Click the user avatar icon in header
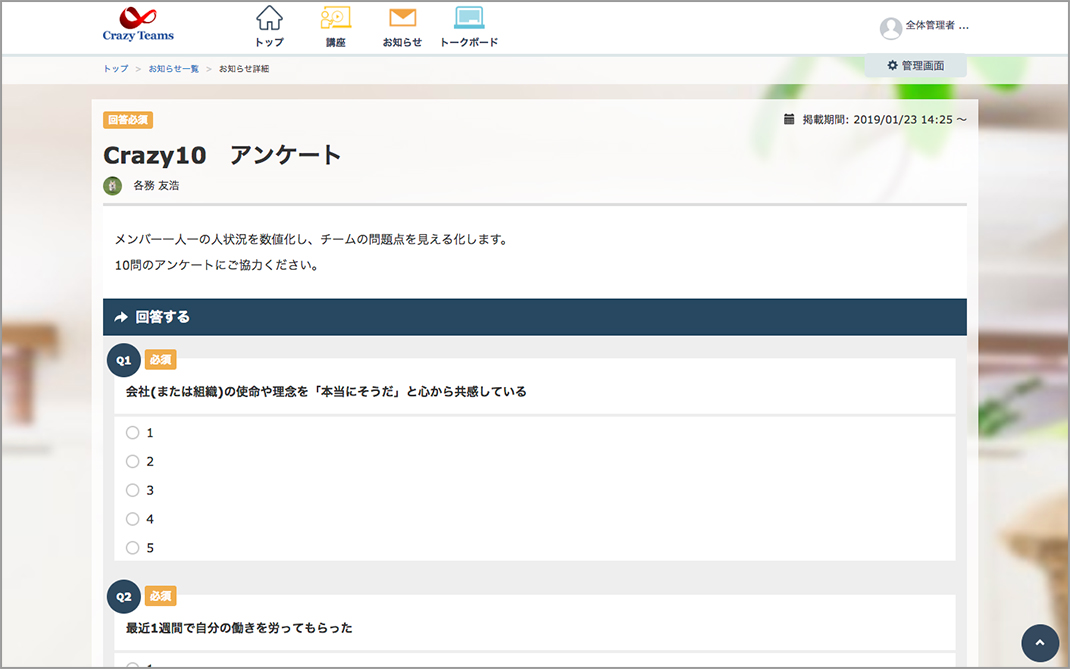Screen dimensions: 1070x669 click(x=891, y=28)
